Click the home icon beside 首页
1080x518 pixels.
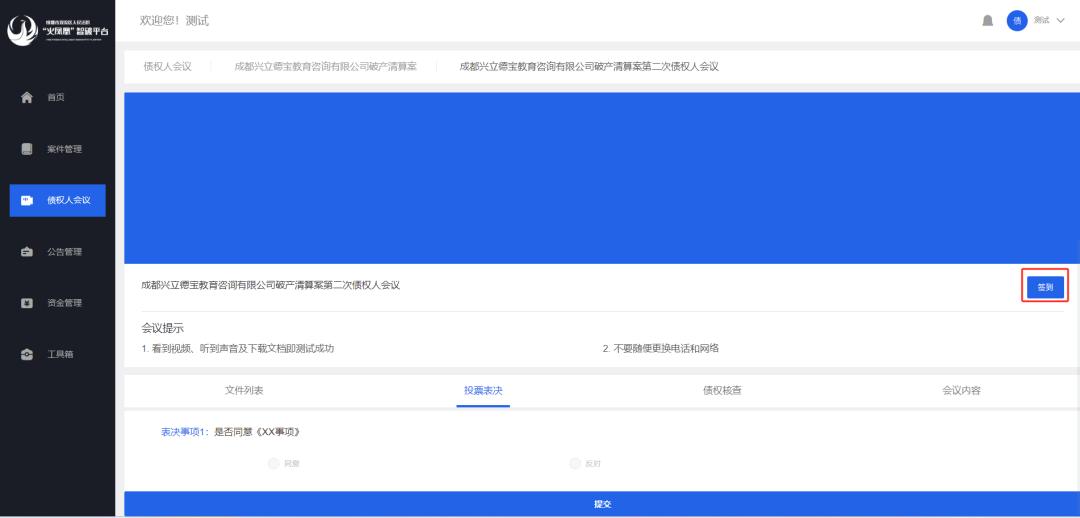(x=28, y=97)
